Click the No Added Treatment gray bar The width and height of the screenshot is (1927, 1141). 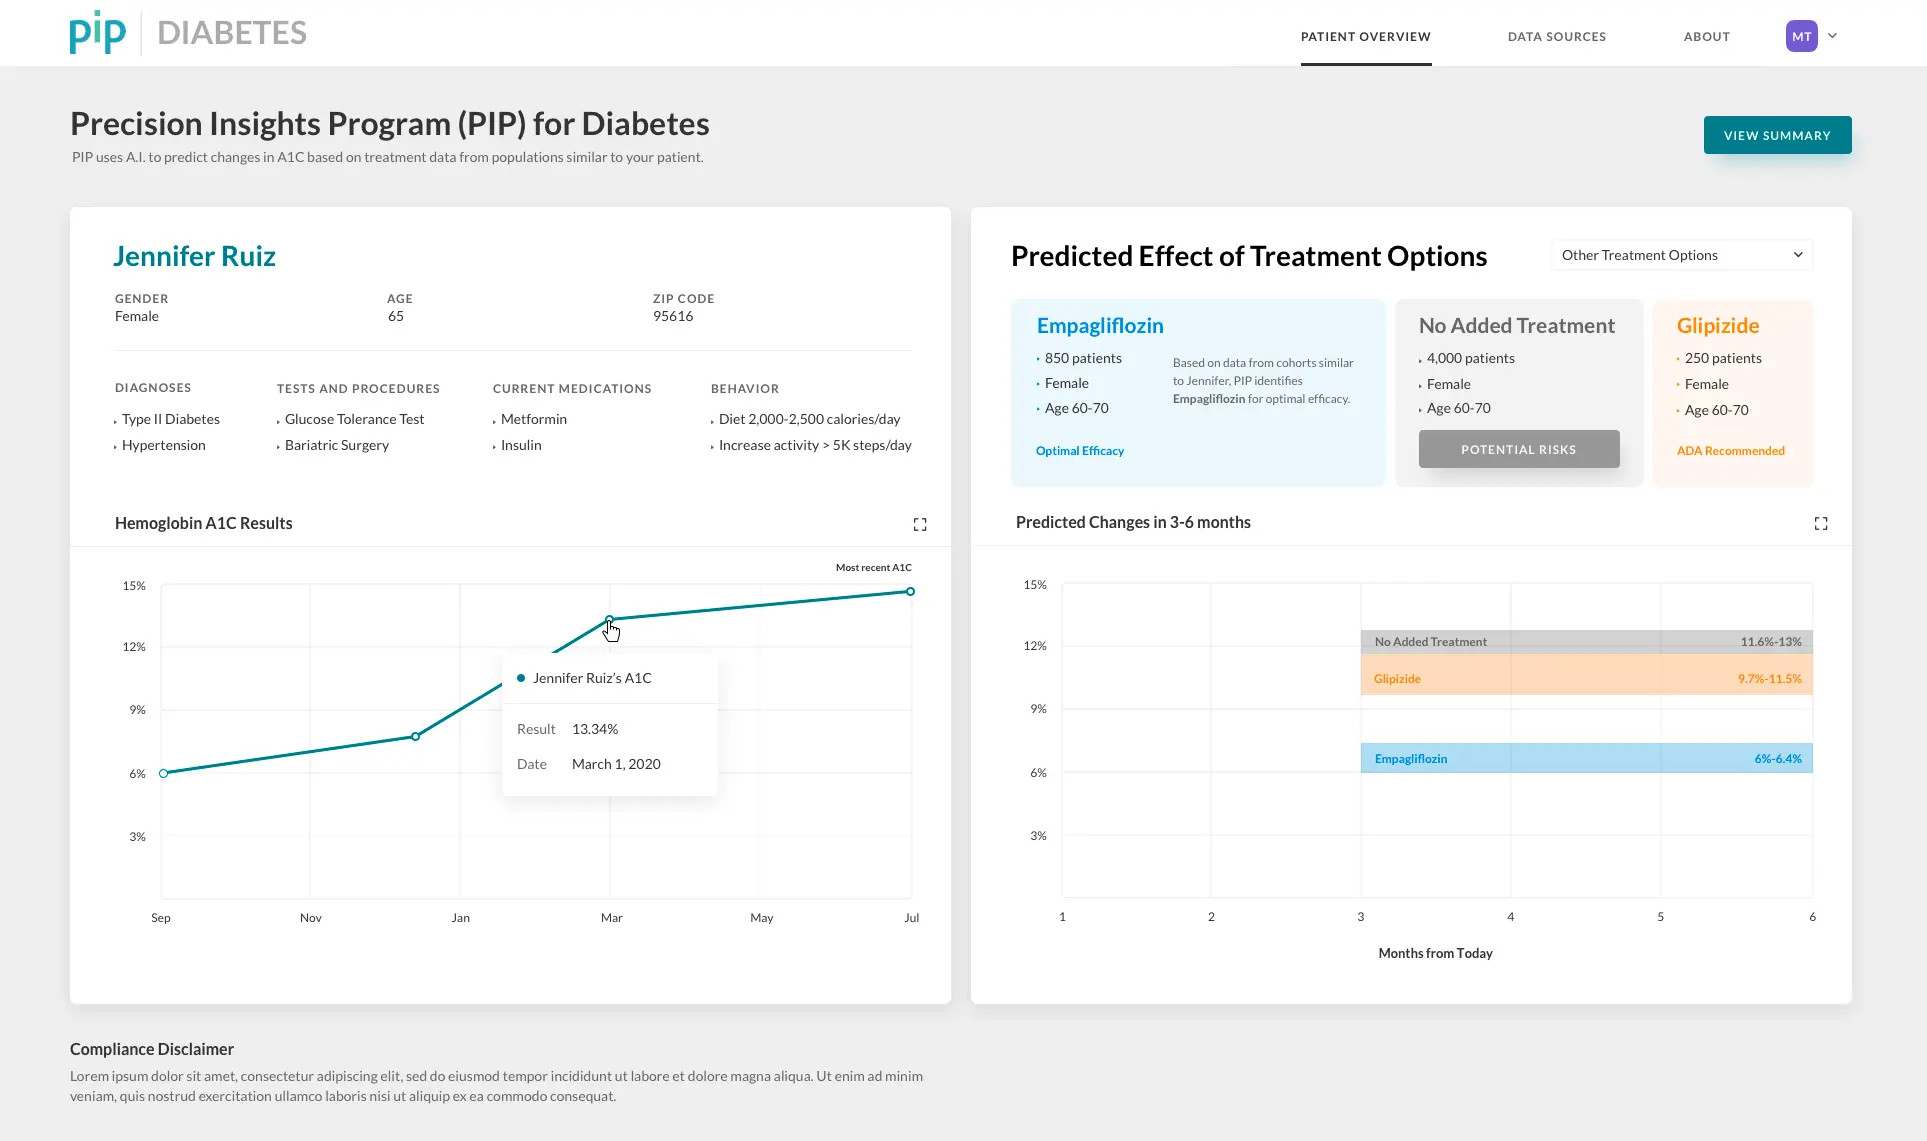(1587, 642)
